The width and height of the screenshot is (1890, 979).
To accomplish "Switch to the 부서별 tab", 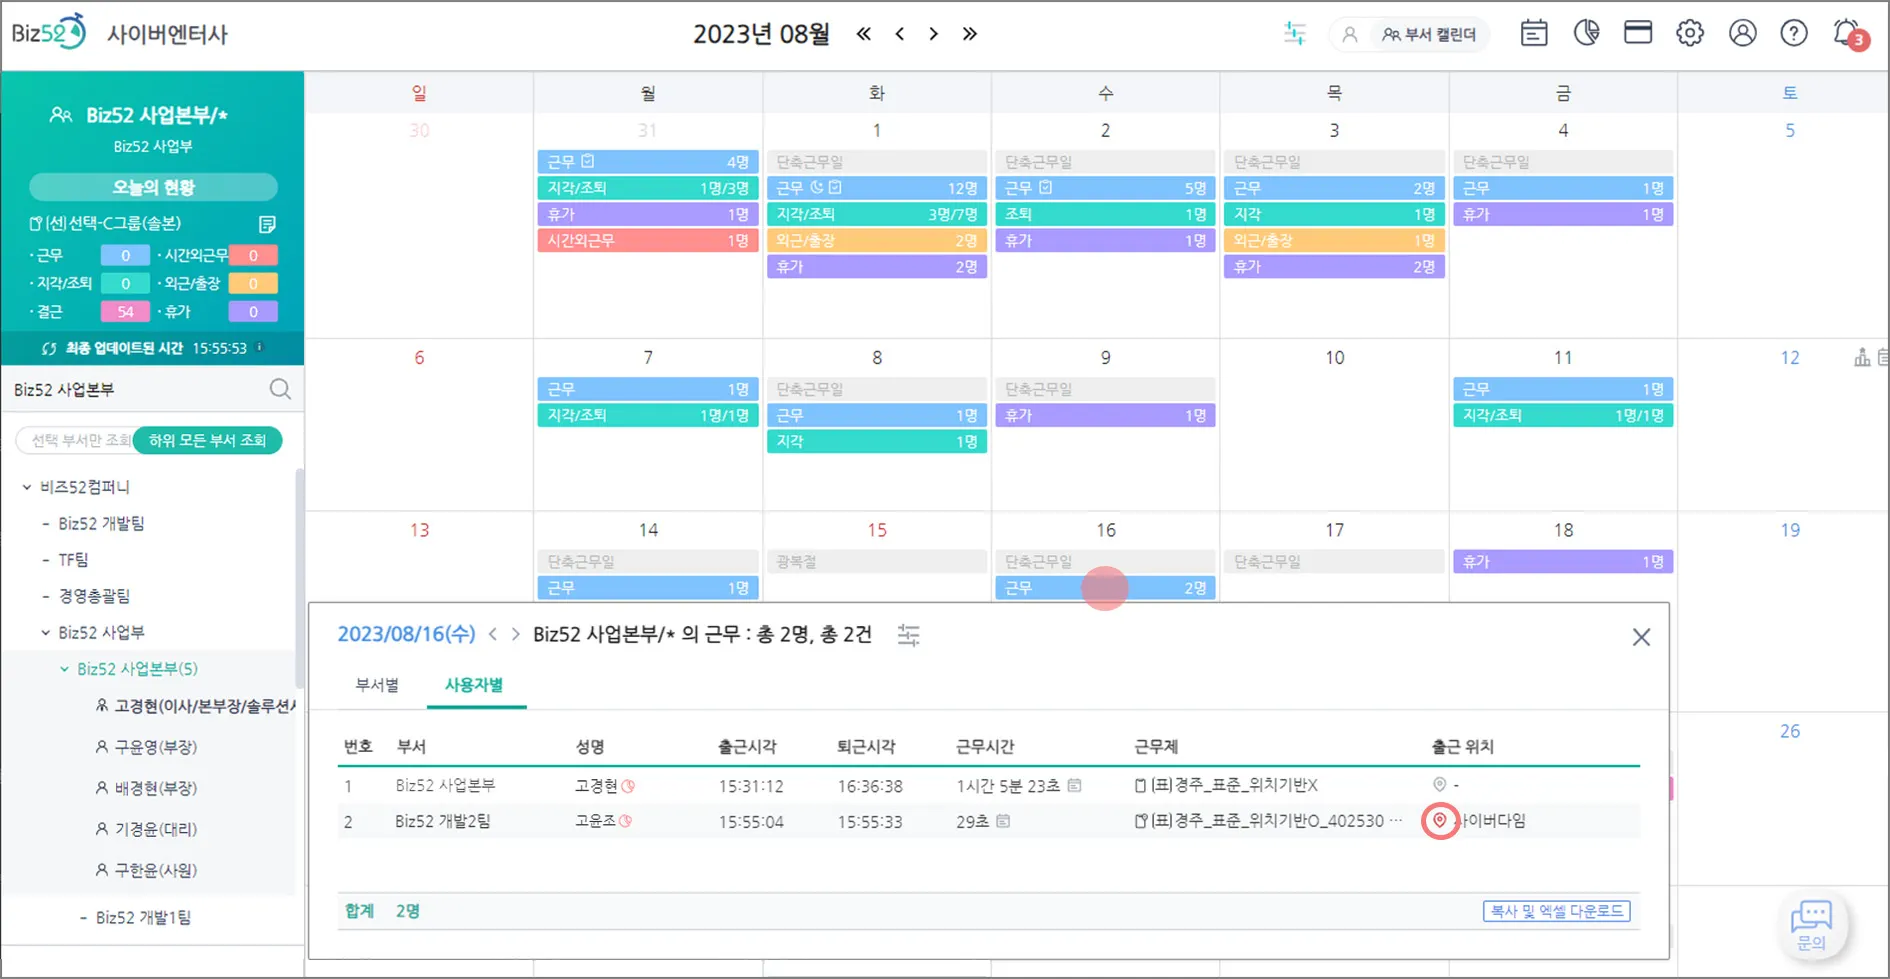I will (377, 685).
